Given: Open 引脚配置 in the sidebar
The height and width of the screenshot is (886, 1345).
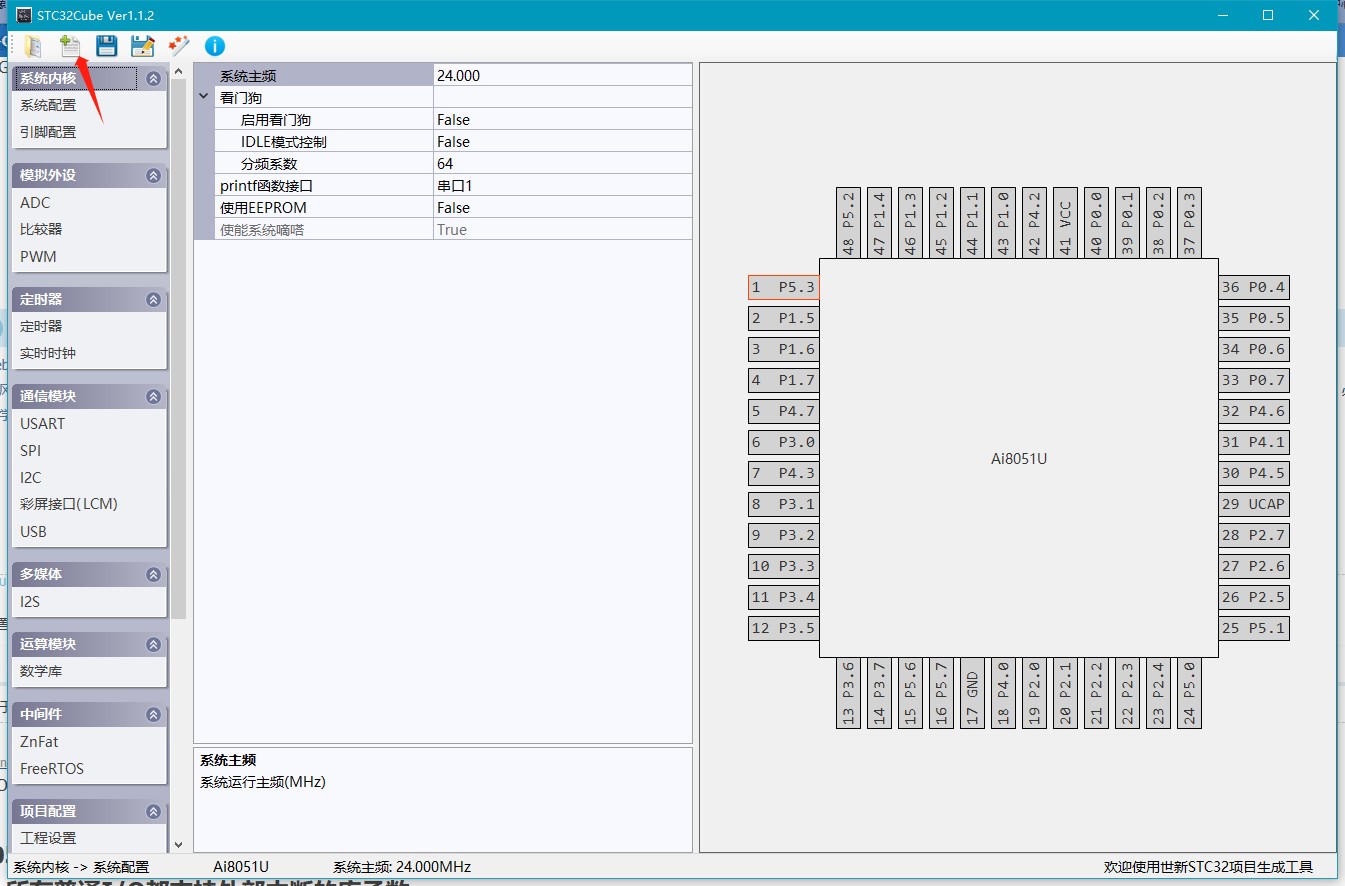Looking at the screenshot, I should point(48,132).
